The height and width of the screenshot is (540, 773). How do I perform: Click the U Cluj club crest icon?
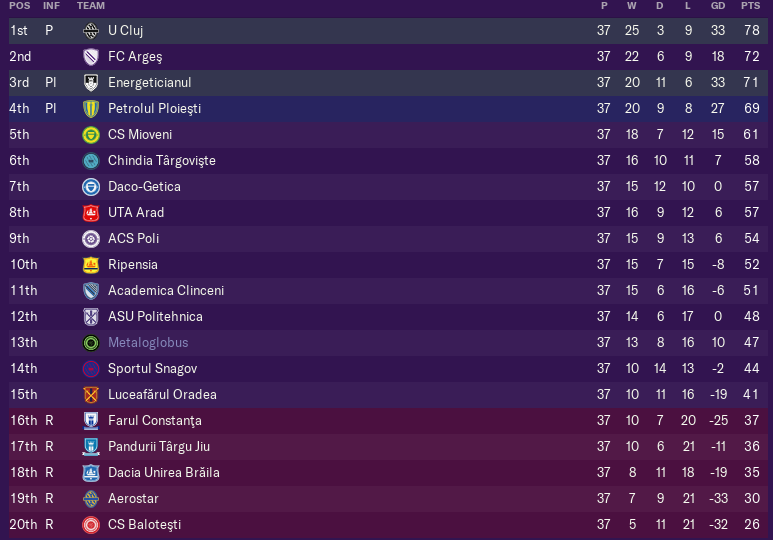point(91,31)
